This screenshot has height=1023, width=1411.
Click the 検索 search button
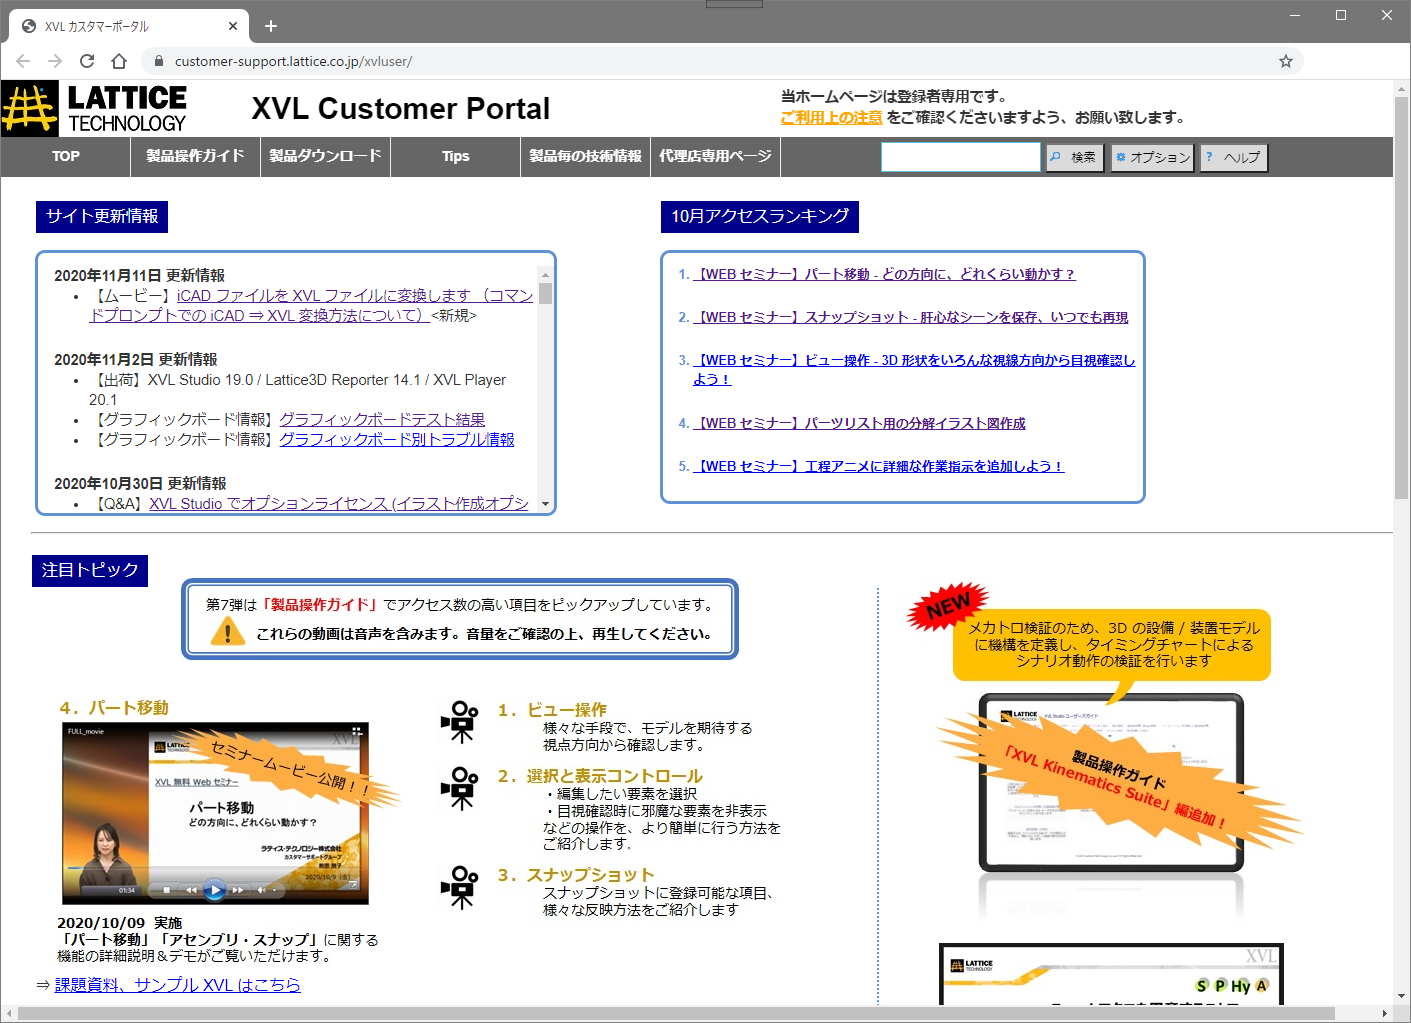click(1075, 157)
